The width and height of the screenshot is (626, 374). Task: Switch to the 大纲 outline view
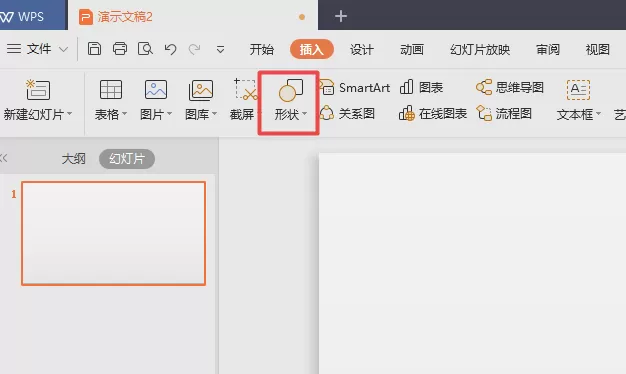coord(73,159)
